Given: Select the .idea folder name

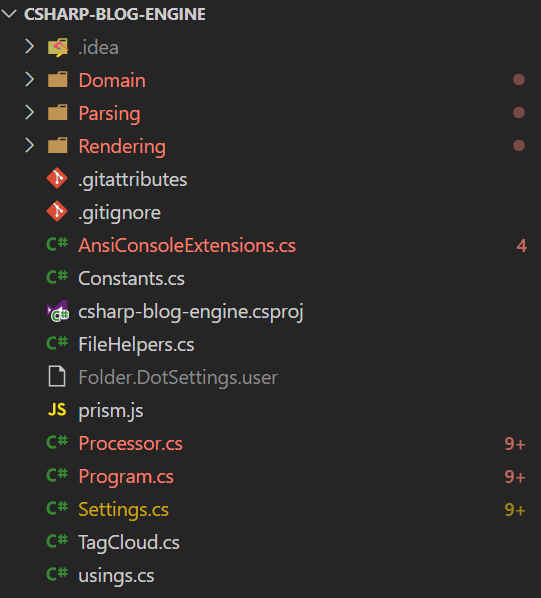Looking at the screenshot, I should [98, 48].
